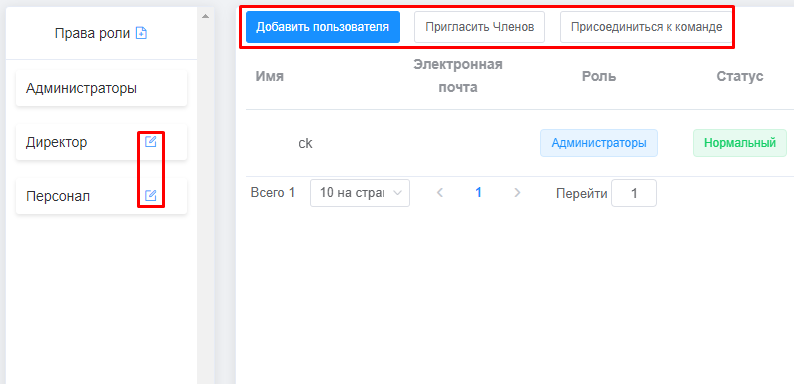794x384 pixels.
Task: Select the Директор role card
Action: click(x=101, y=142)
